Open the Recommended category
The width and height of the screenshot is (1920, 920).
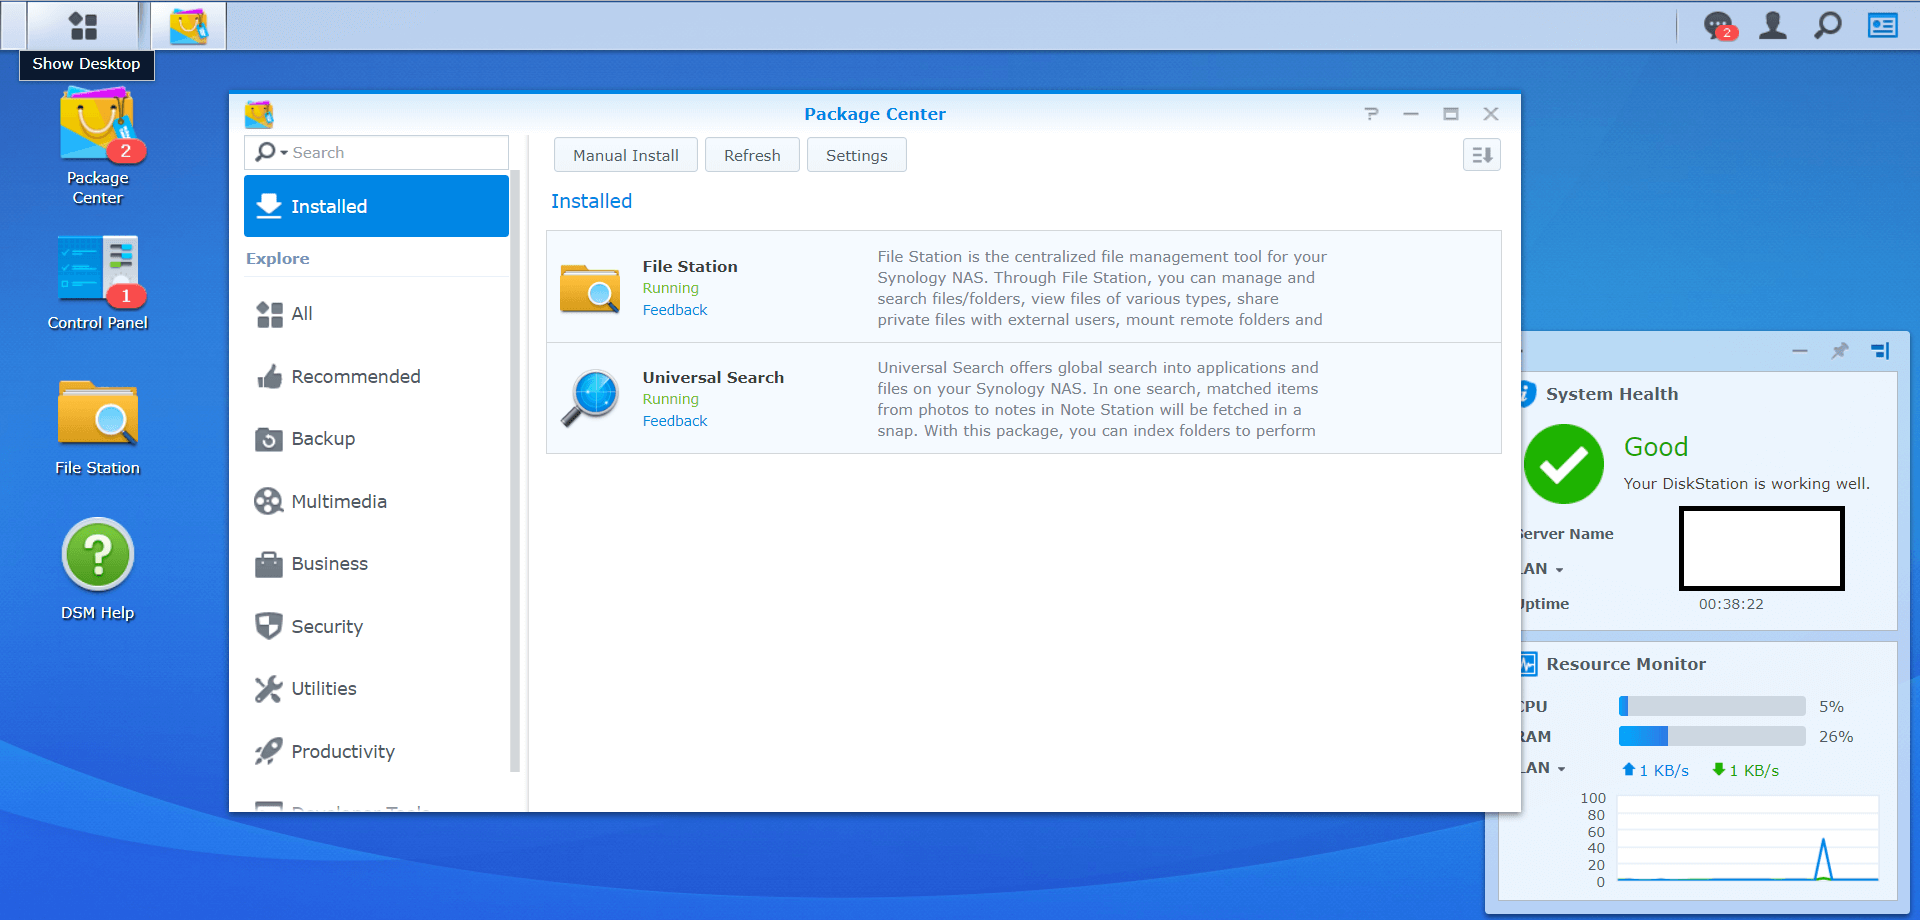click(376, 377)
